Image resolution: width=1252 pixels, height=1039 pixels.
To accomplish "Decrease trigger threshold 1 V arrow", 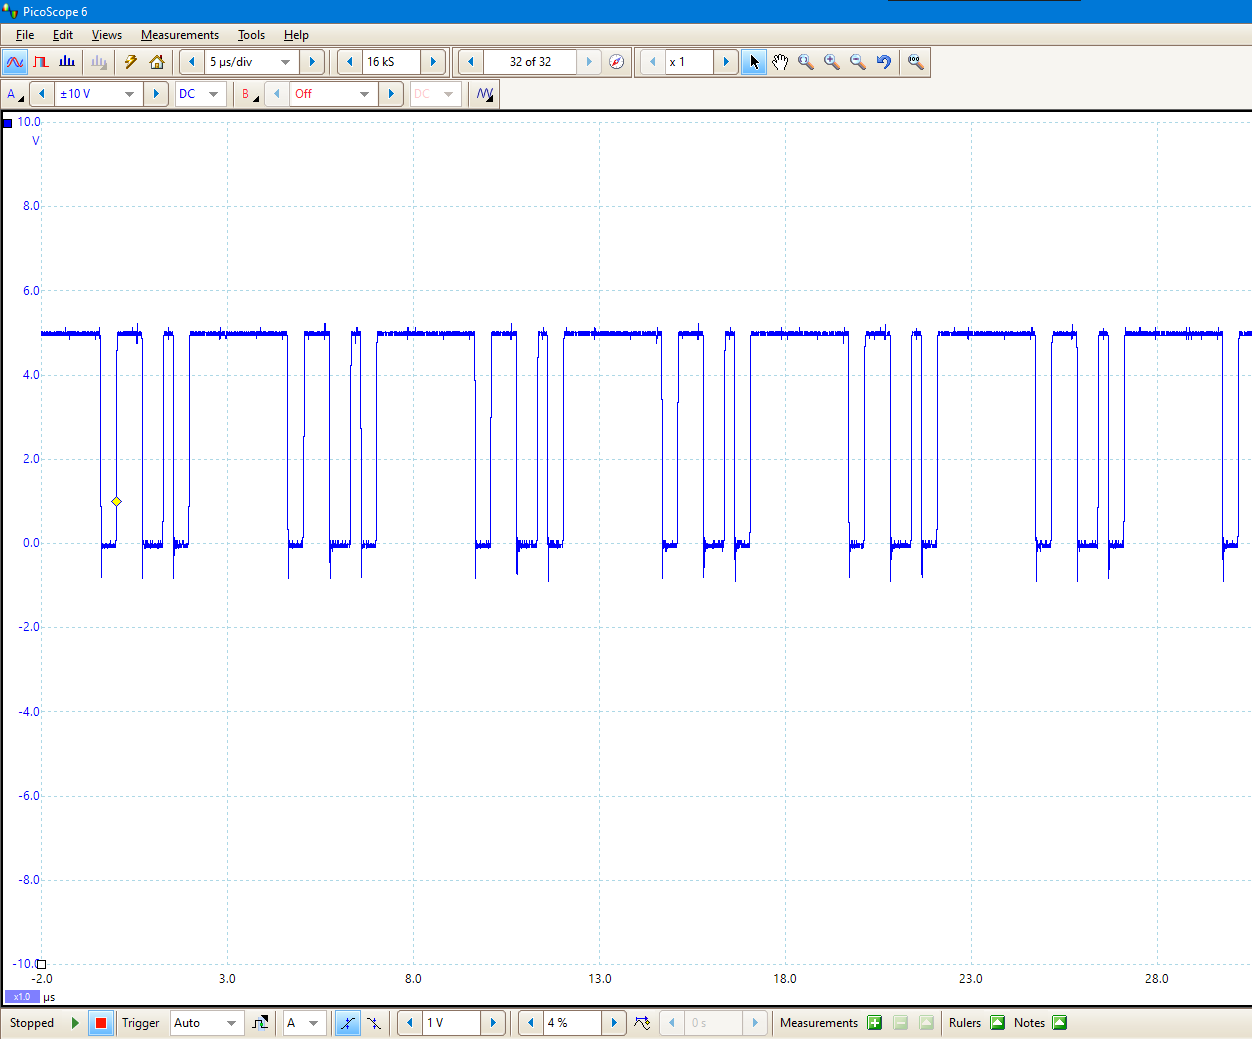I will point(410,1023).
